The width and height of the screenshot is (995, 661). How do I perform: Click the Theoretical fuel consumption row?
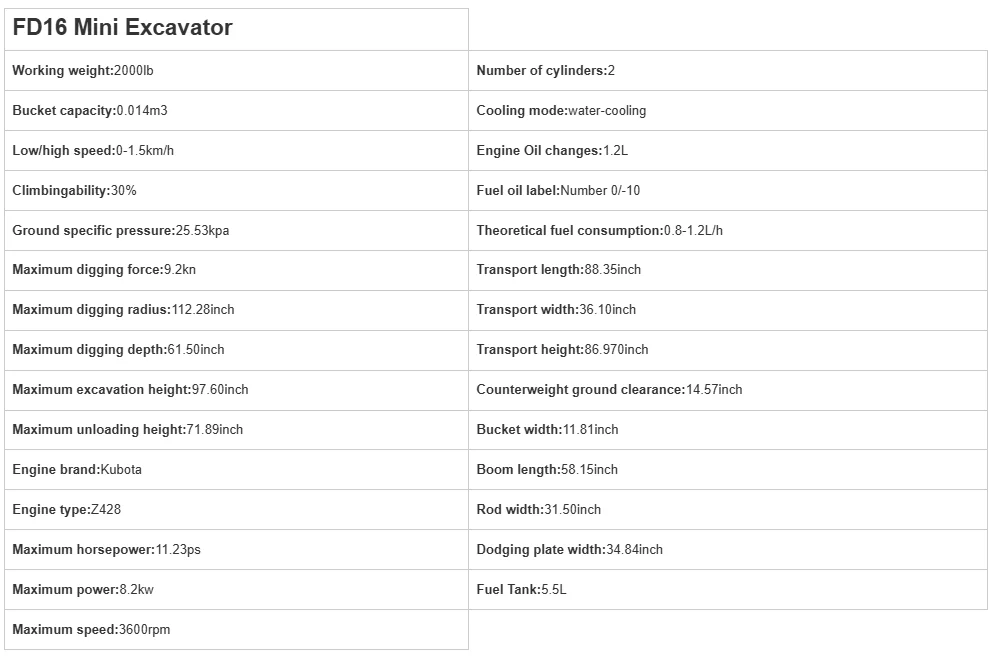click(600, 231)
